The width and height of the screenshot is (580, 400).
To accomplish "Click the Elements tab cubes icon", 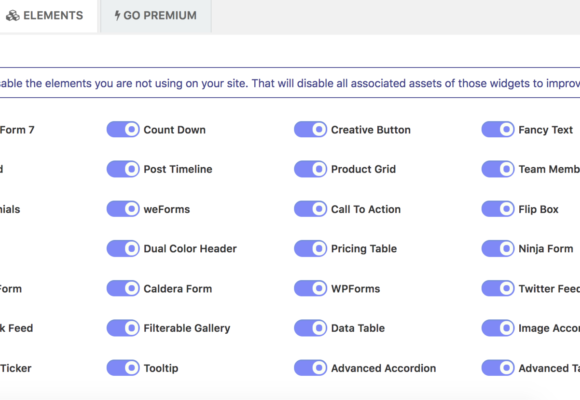I will tap(13, 16).
